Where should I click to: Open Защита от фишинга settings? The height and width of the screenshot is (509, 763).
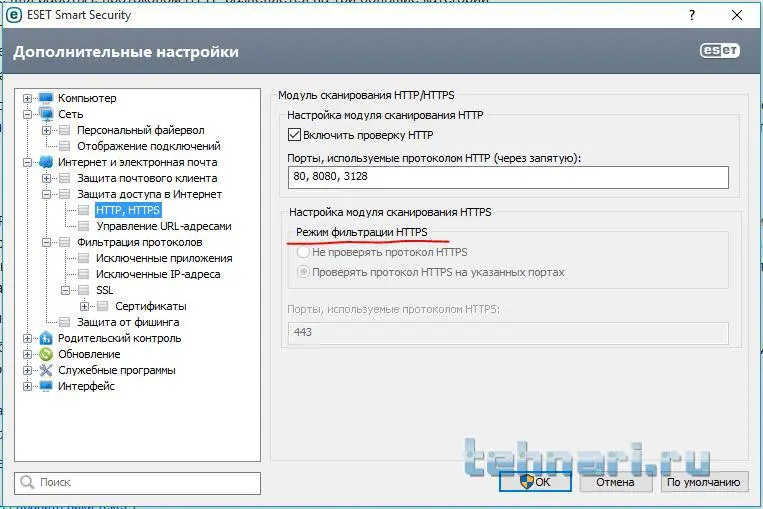point(128,322)
